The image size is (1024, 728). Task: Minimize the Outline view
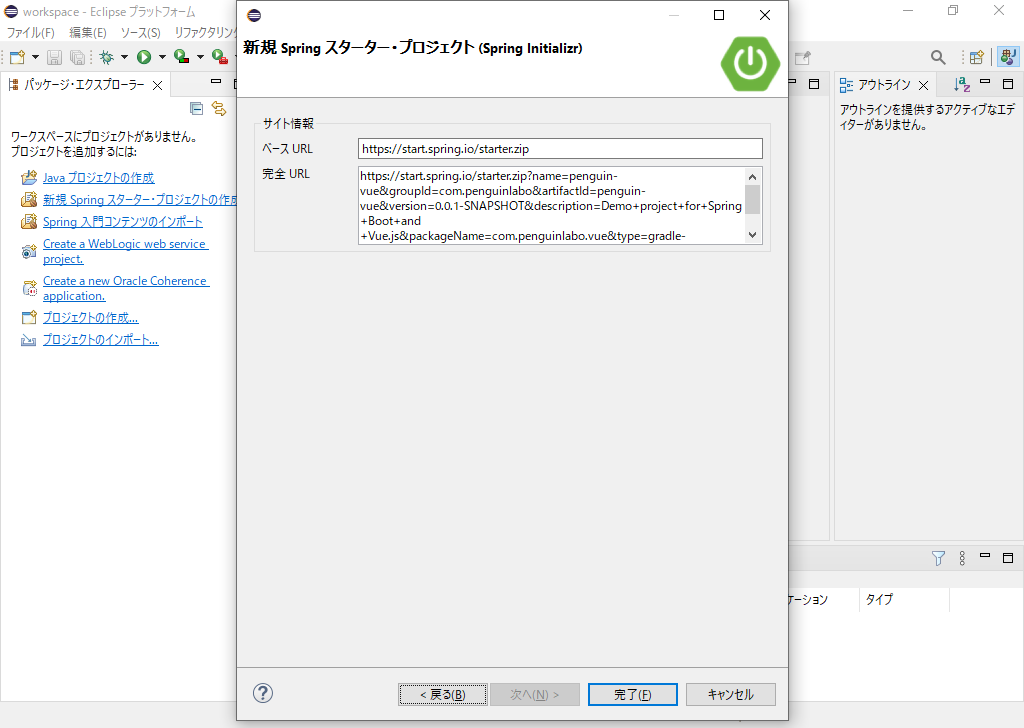[x=985, y=82]
